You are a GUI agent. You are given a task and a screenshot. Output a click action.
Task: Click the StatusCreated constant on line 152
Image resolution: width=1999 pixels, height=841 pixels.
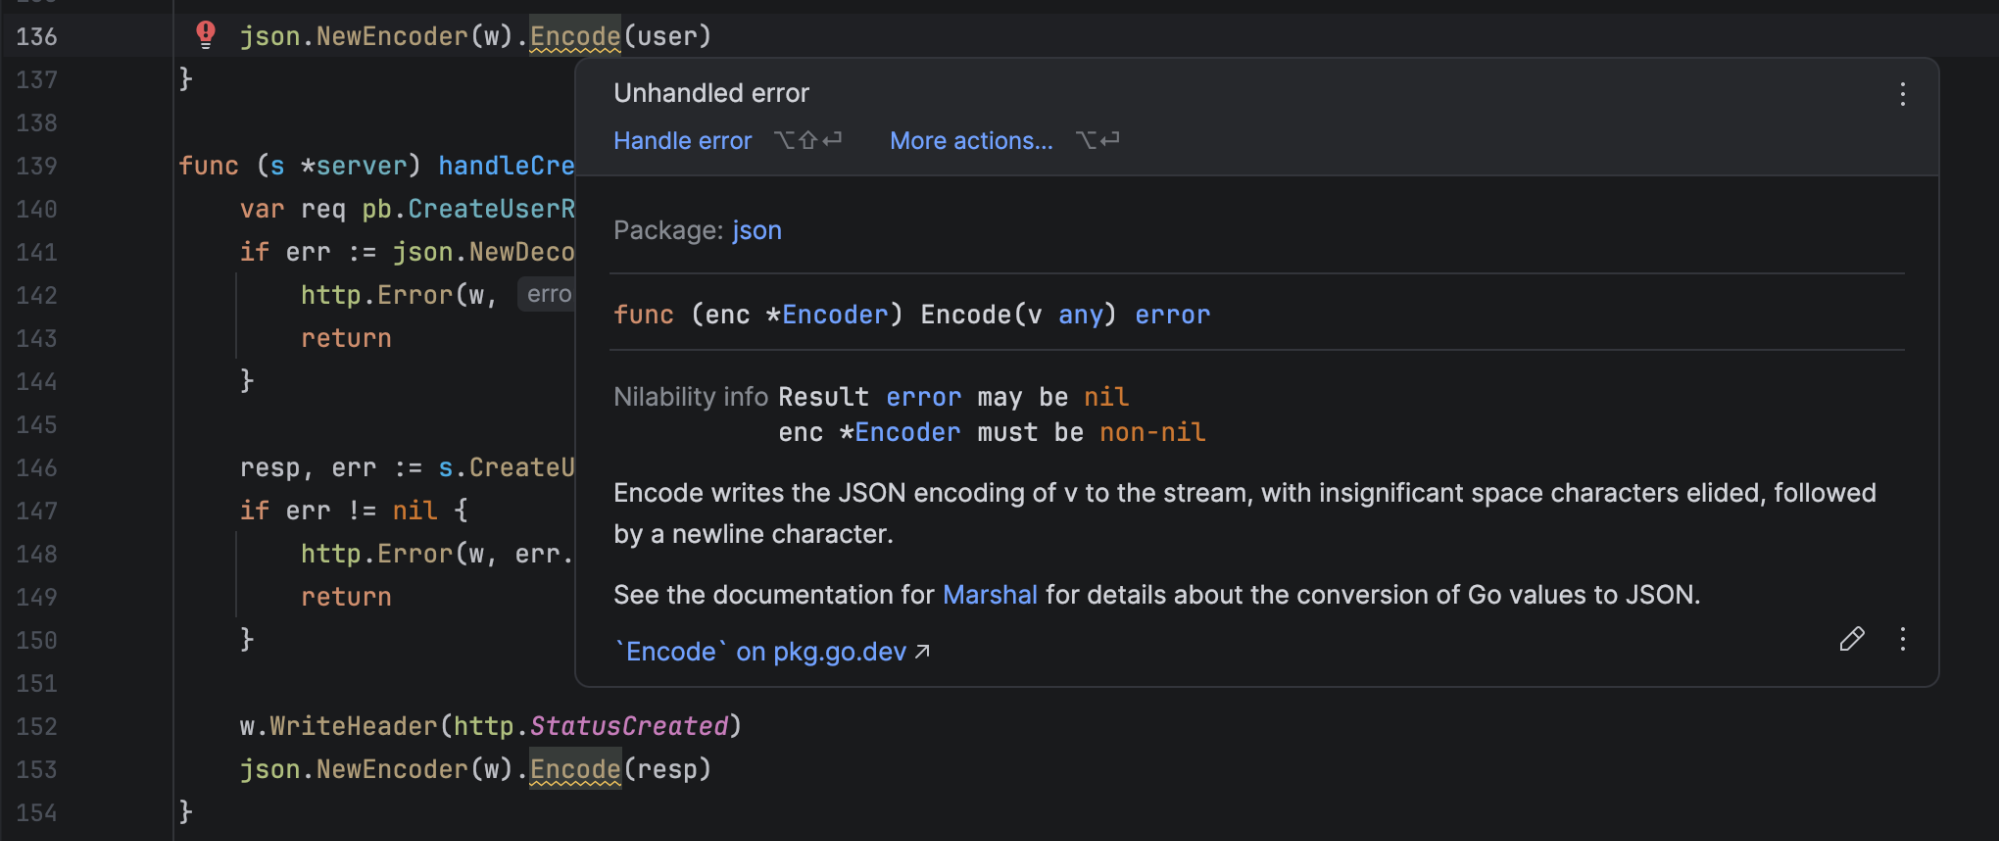(x=629, y=726)
